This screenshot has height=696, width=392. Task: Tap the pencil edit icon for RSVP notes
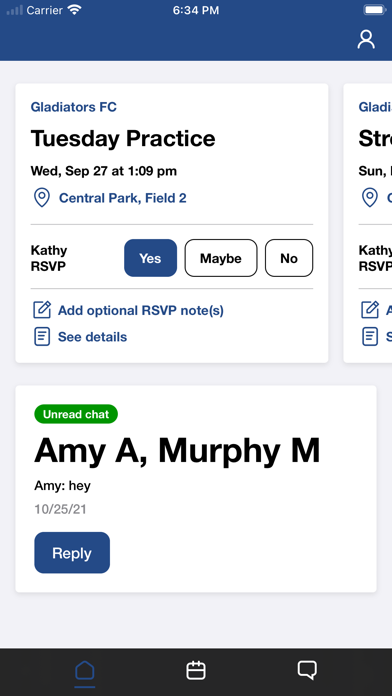coord(42,310)
